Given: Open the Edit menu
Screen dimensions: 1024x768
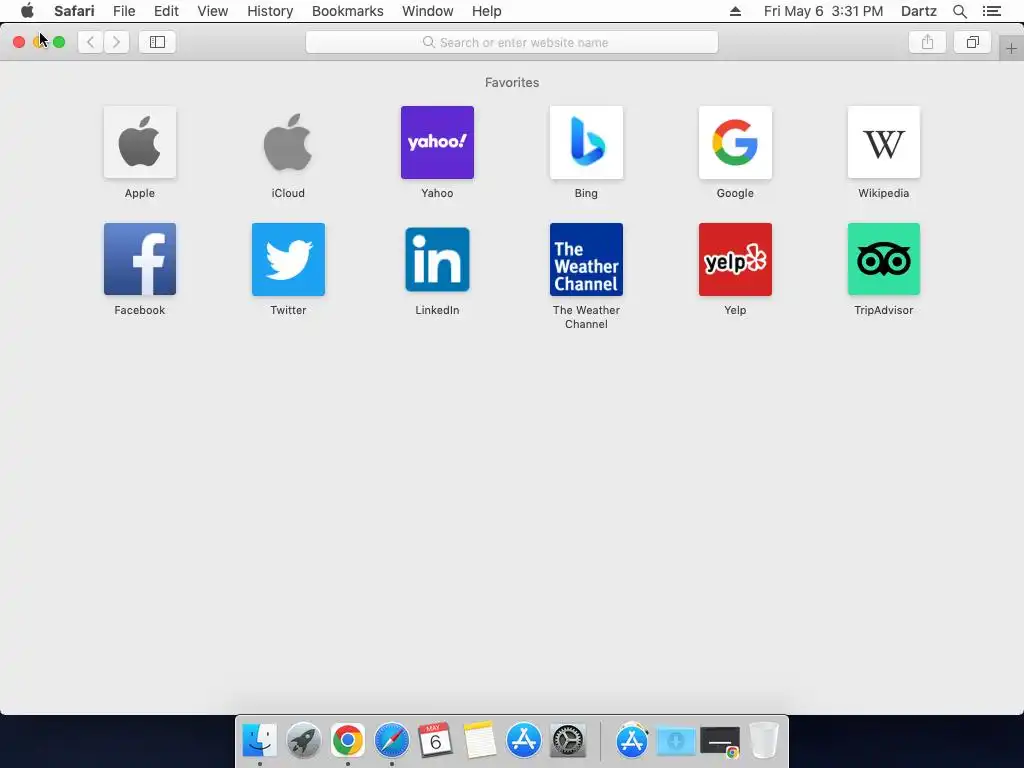Looking at the screenshot, I should pyautogui.click(x=166, y=11).
